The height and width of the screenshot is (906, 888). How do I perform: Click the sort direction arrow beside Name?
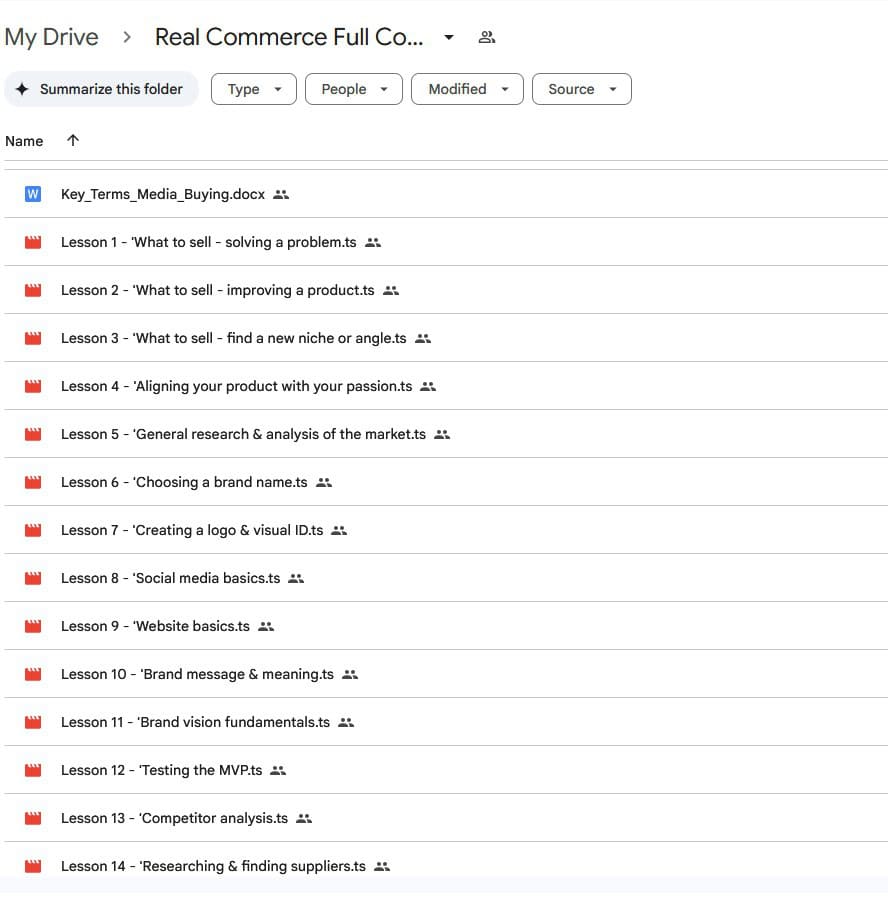pos(72,141)
